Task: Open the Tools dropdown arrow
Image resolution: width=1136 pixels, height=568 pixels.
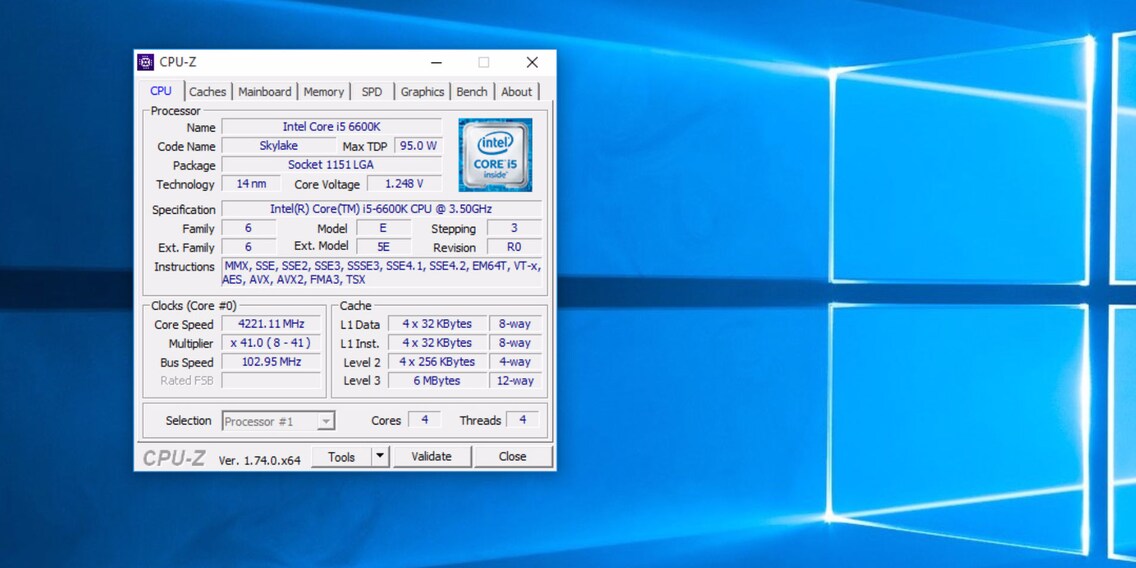Action: point(380,456)
